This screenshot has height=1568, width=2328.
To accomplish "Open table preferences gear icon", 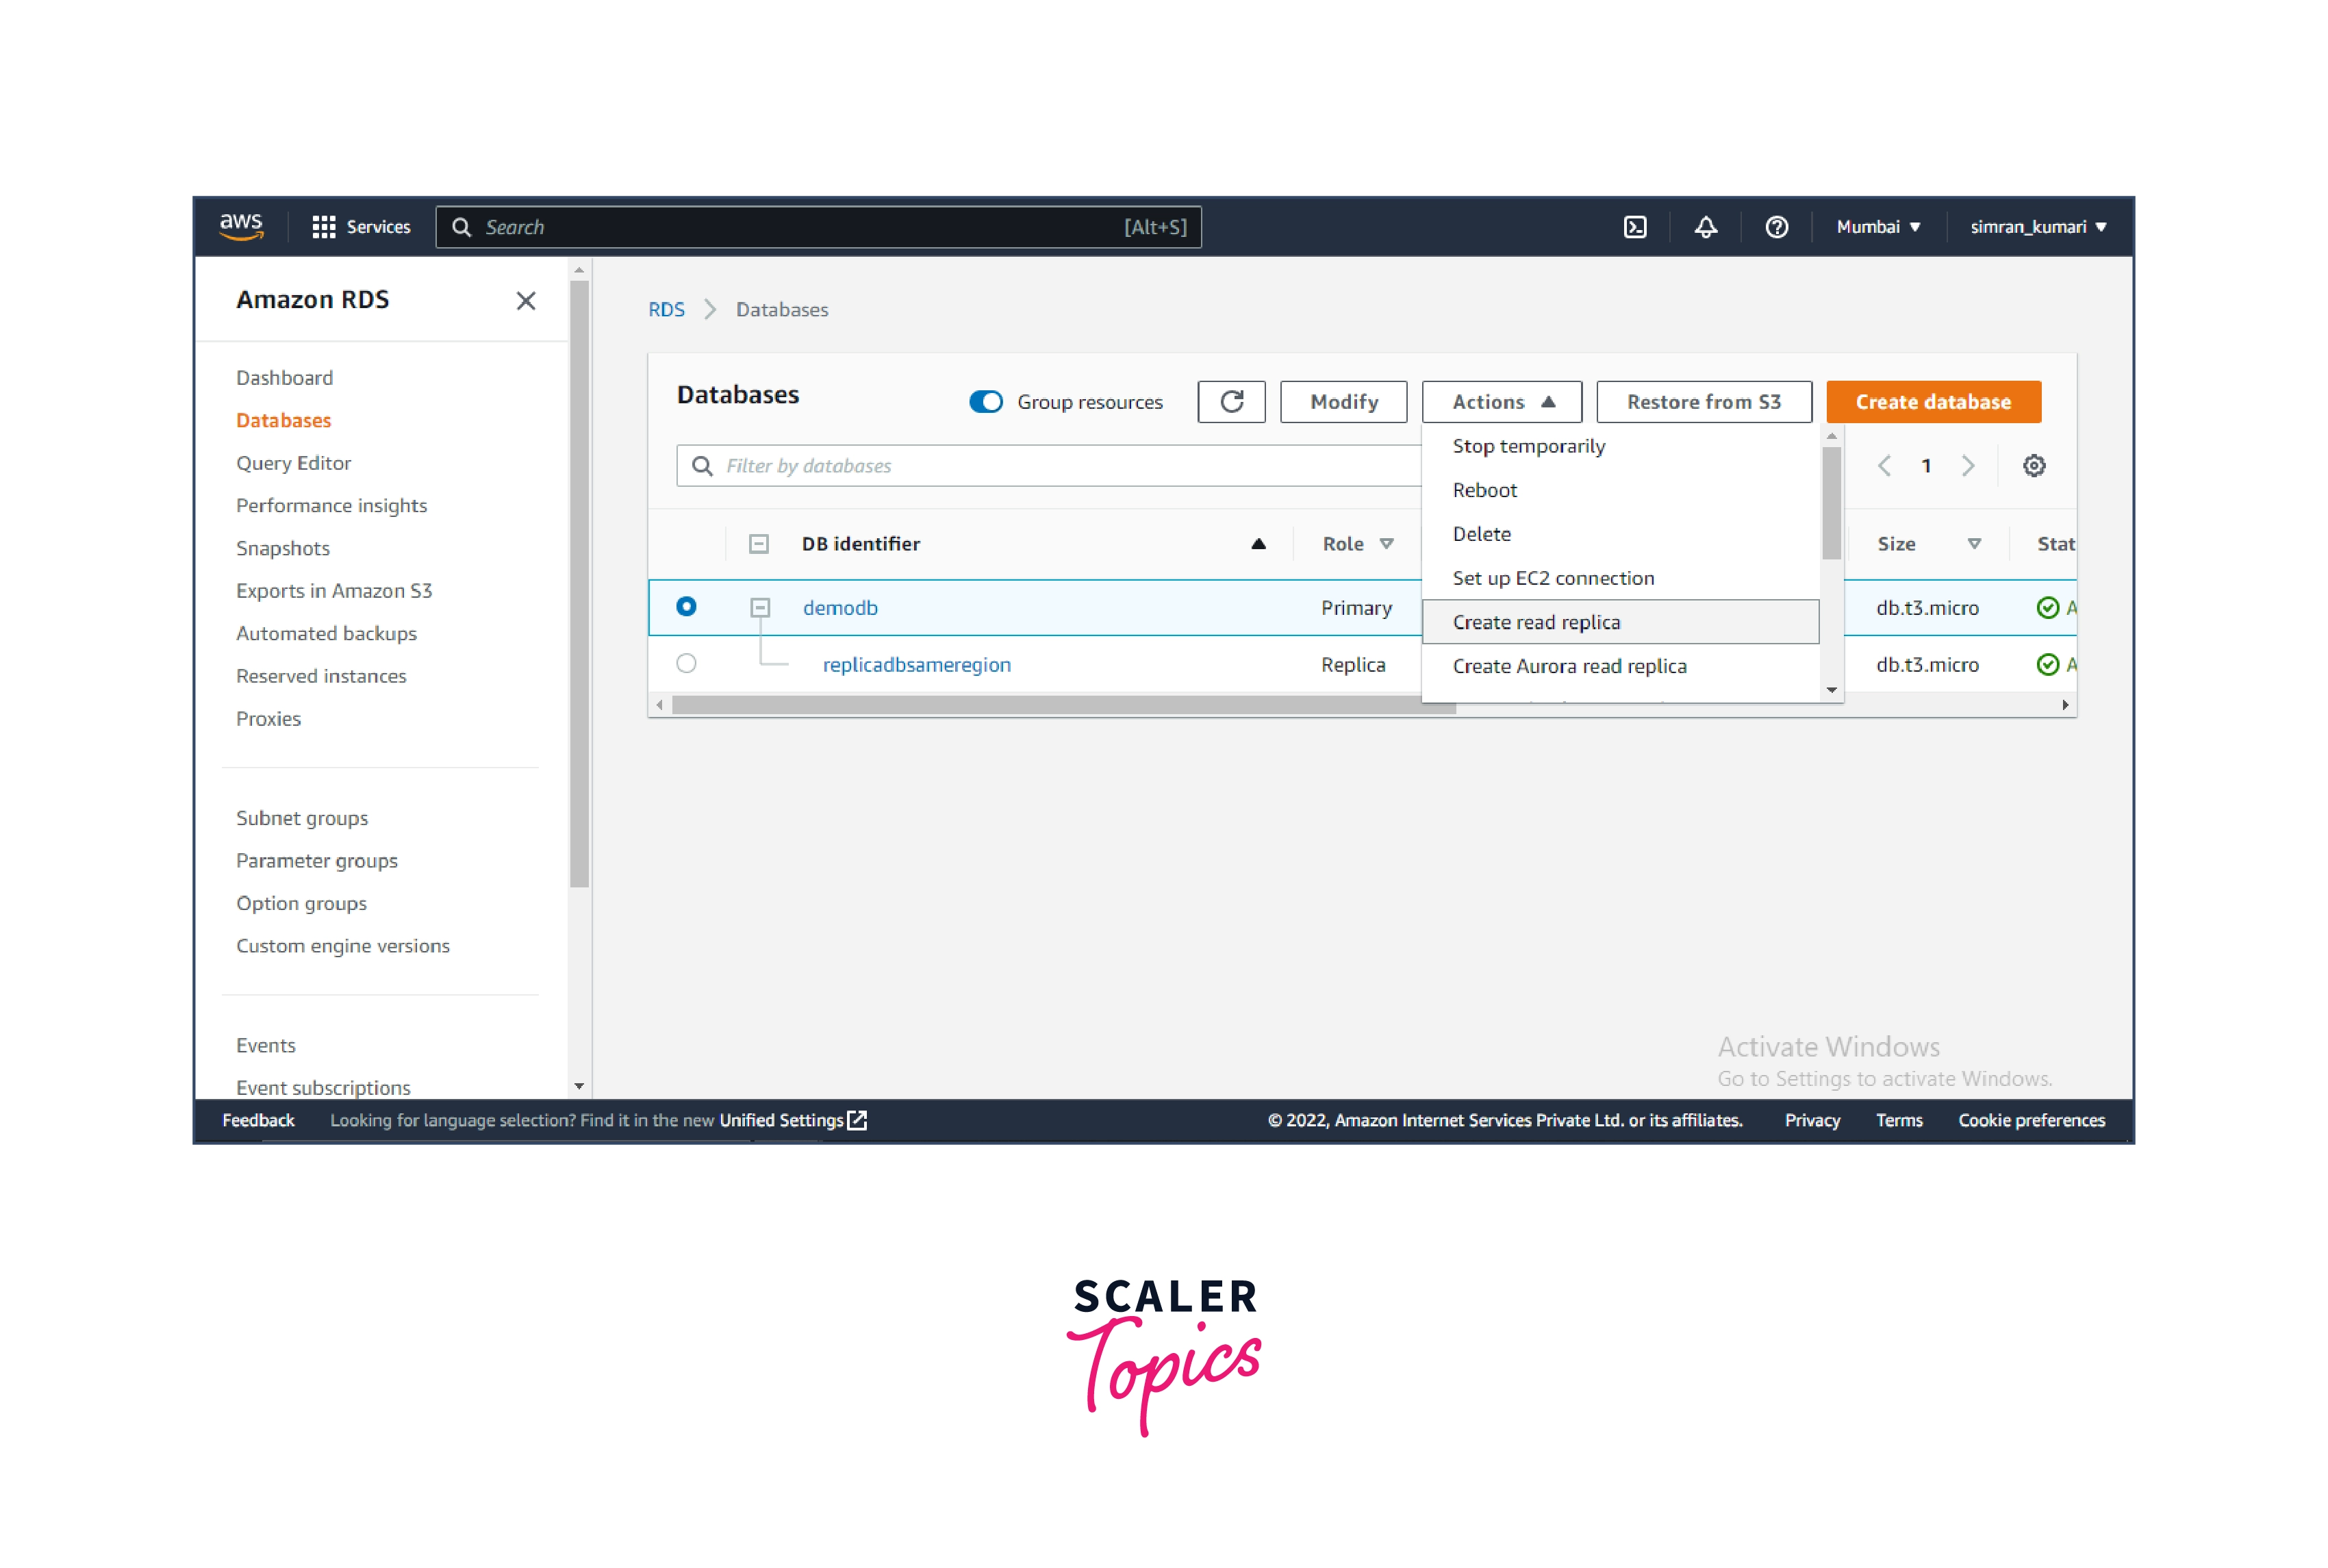I will pos(2033,466).
